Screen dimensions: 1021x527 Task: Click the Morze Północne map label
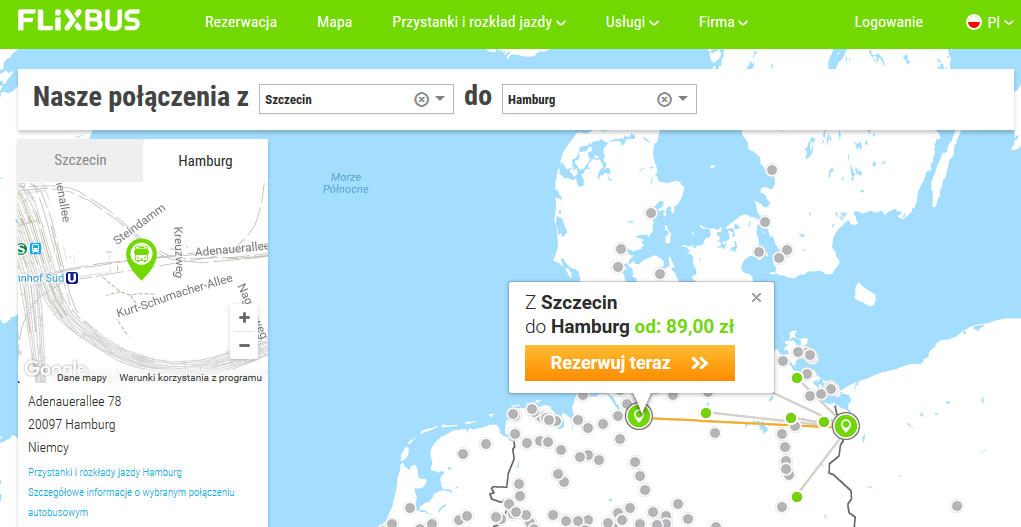point(346,183)
